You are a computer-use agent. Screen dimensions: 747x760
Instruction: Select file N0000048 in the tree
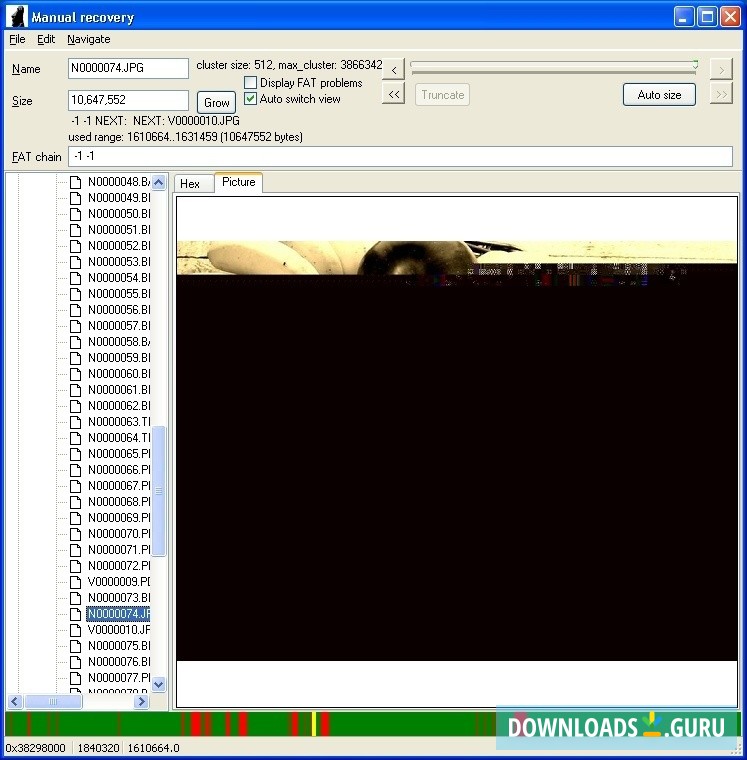pyautogui.click(x=119, y=182)
